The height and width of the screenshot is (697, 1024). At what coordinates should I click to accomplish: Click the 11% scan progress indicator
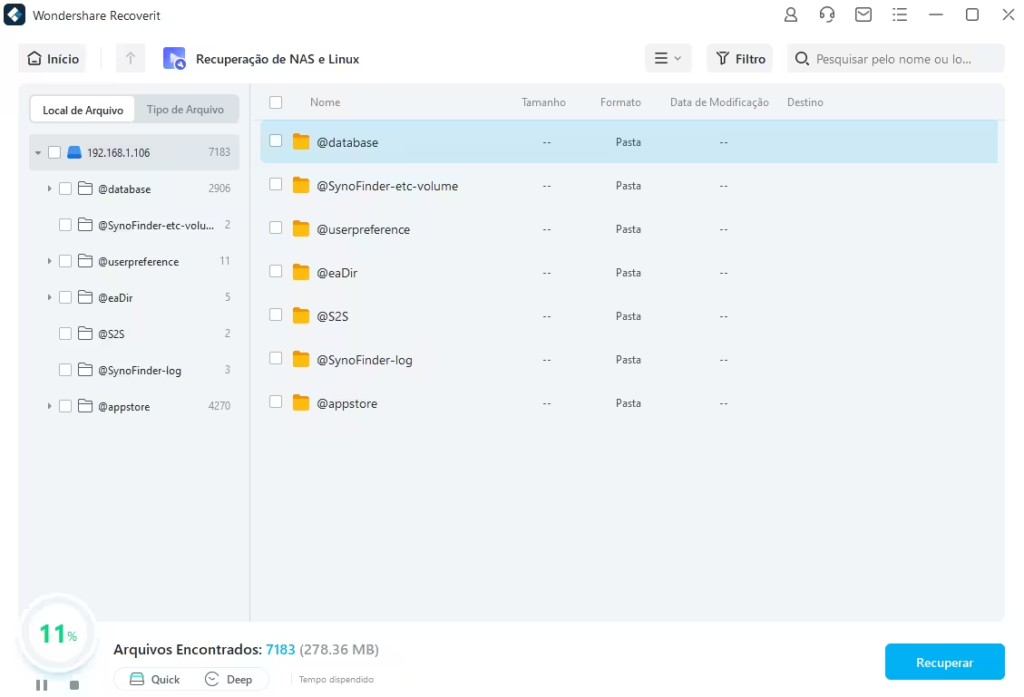57,634
